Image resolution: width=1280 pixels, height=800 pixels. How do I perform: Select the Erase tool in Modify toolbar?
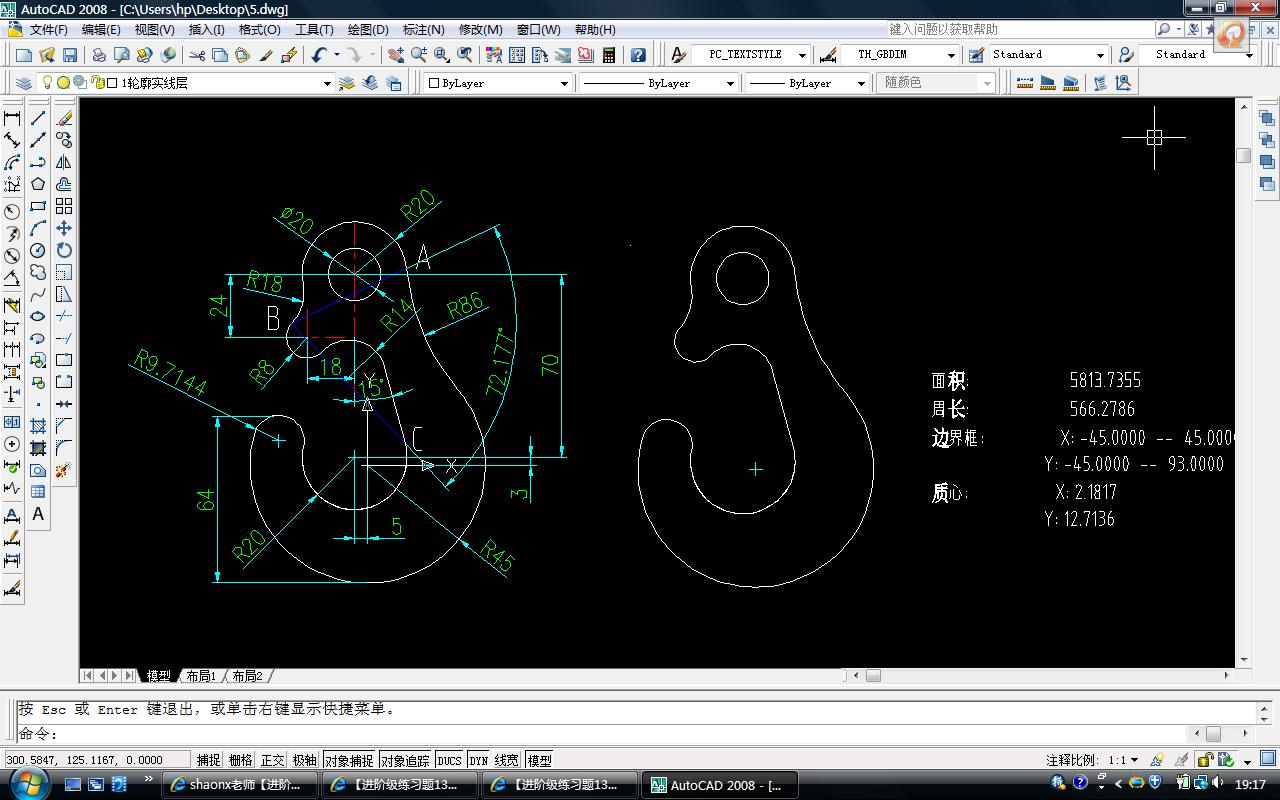[x=64, y=118]
